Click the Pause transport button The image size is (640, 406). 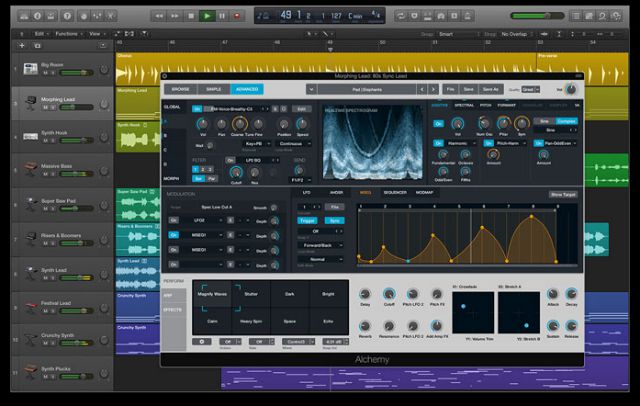click(x=222, y=16)
